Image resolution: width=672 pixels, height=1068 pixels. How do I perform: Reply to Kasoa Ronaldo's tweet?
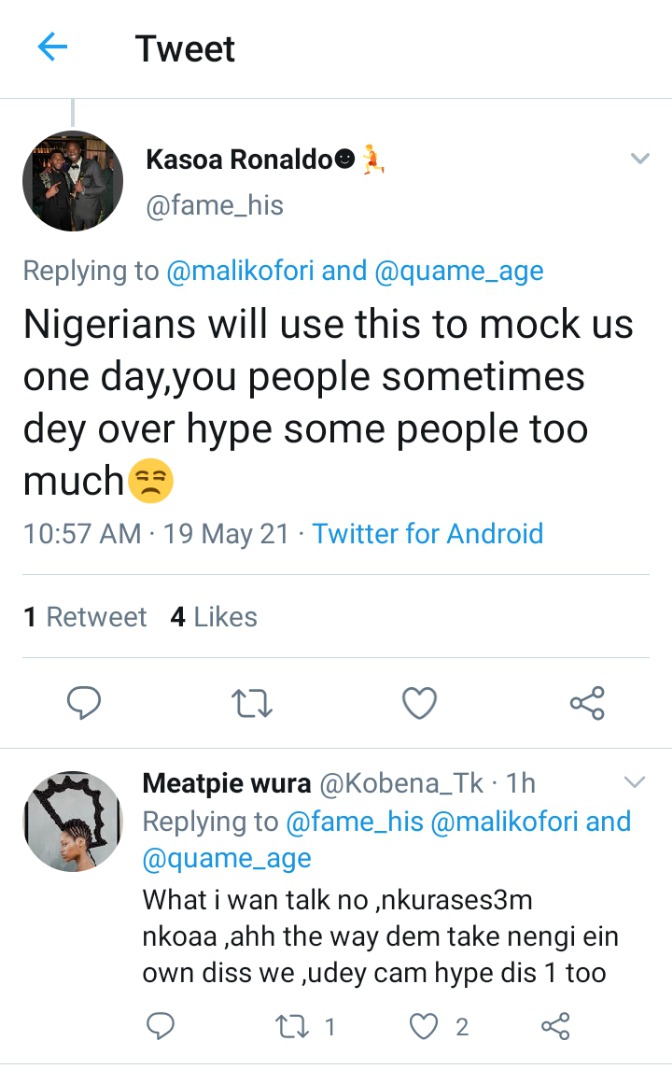(84, 703)
